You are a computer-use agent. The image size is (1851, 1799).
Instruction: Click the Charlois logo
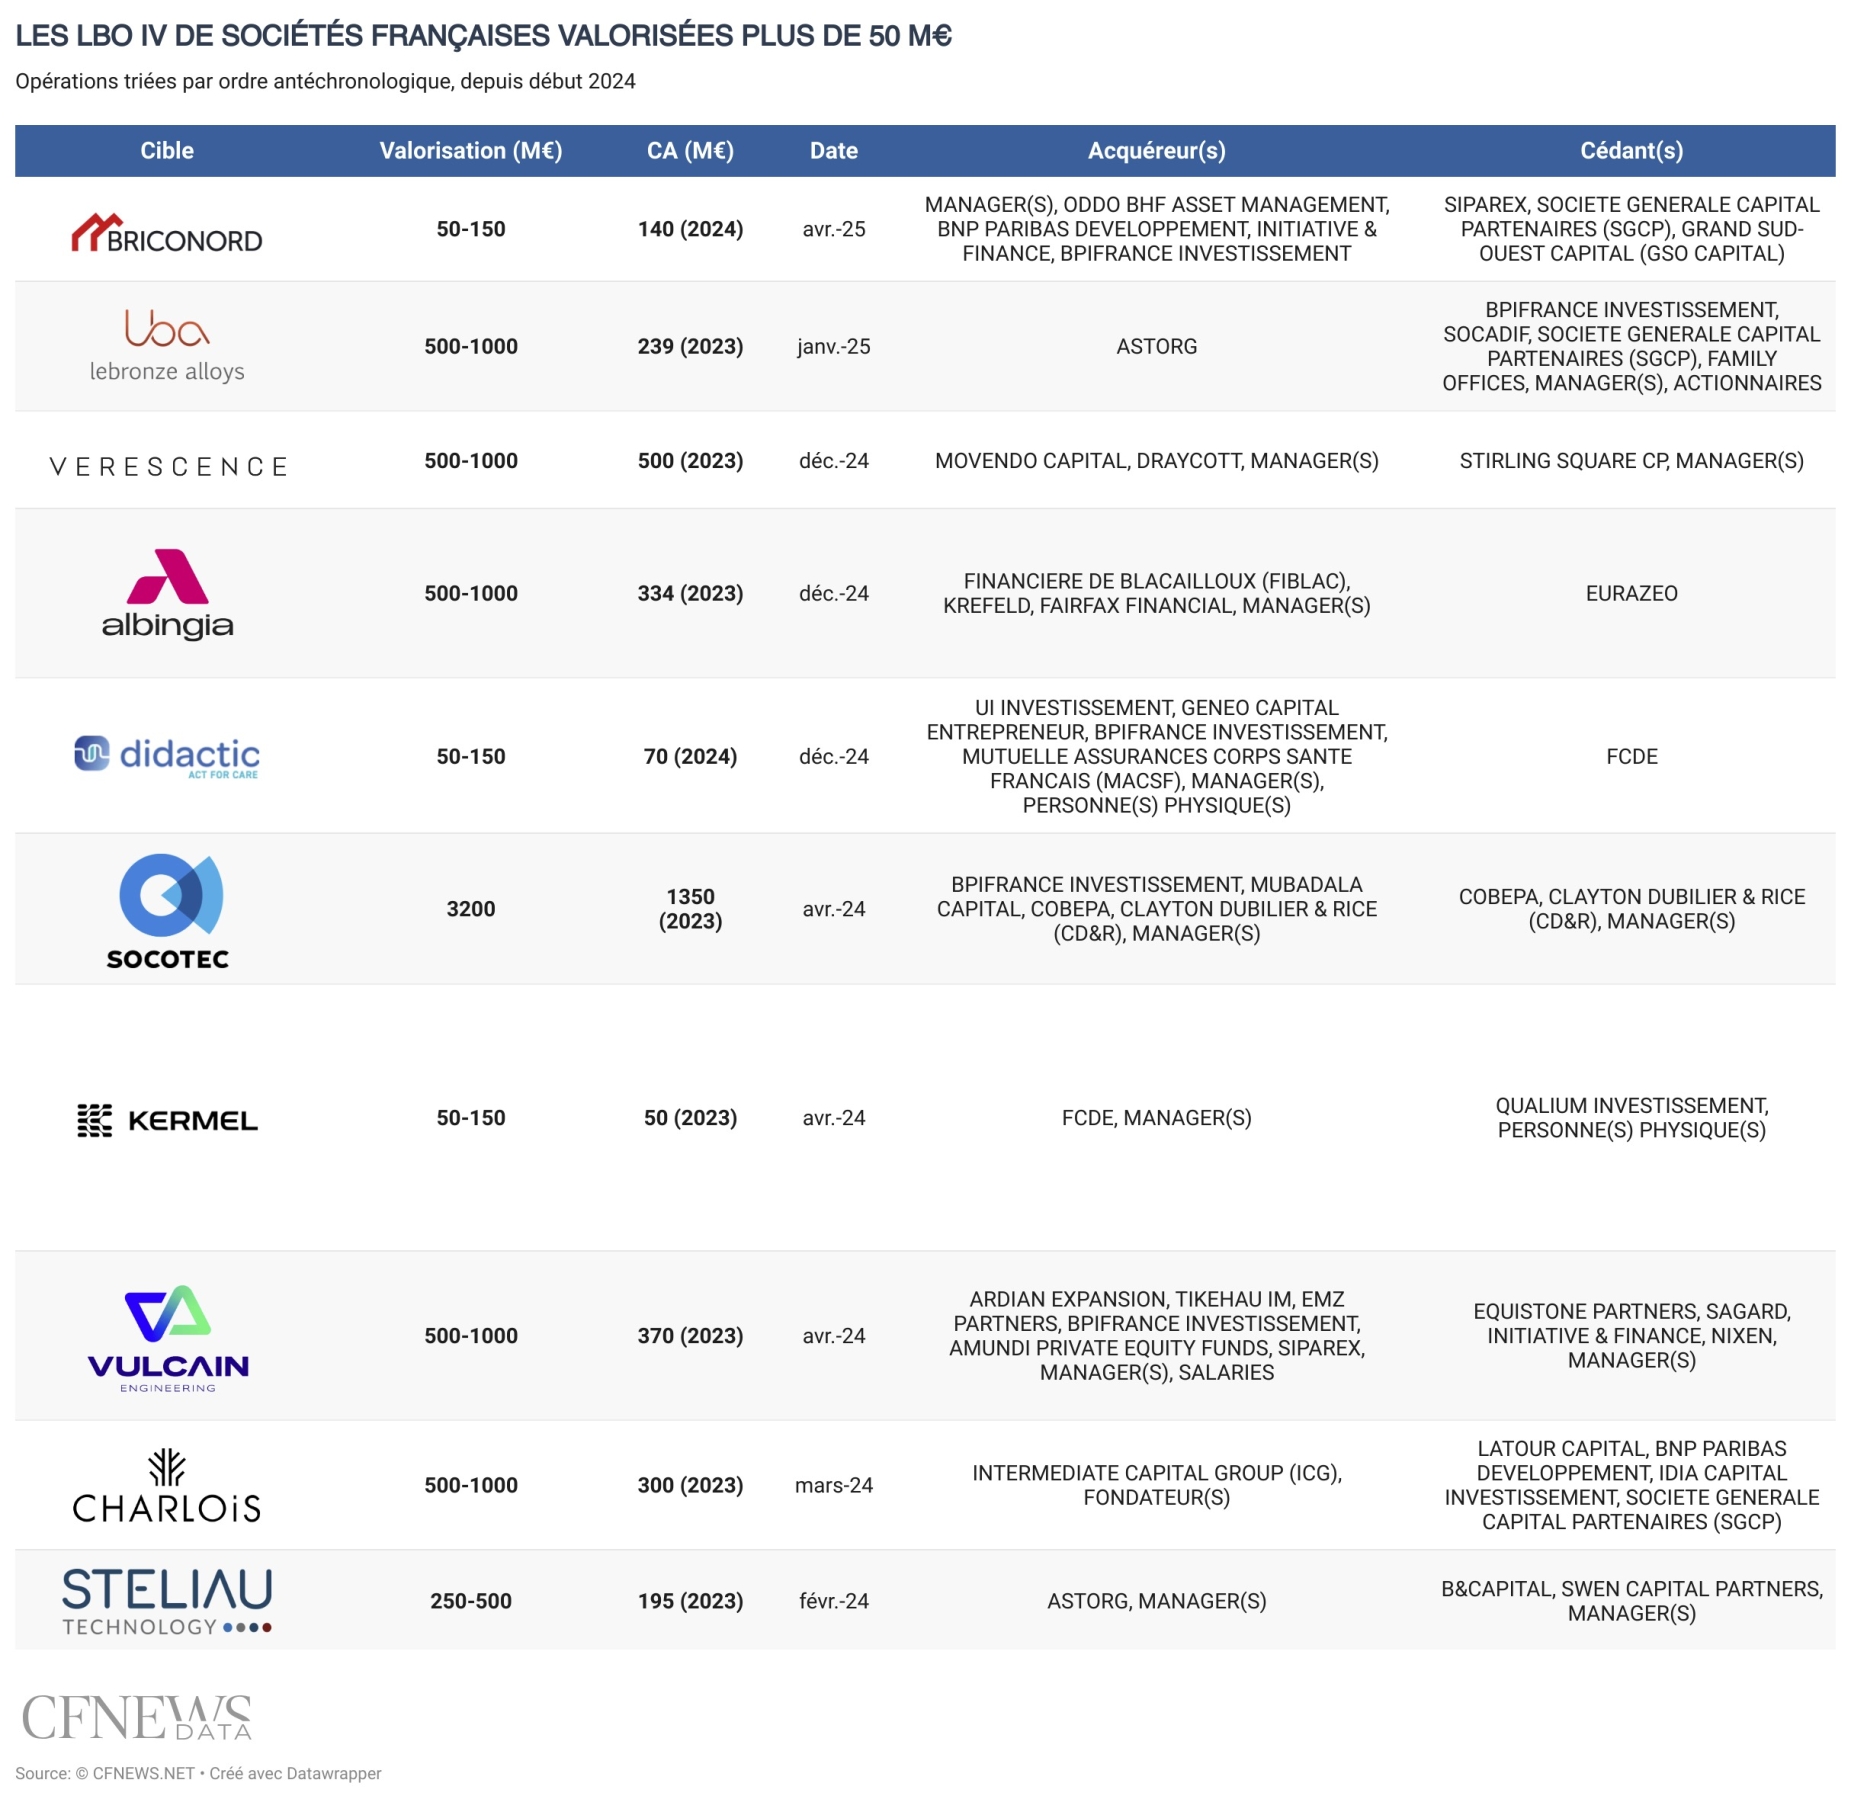[167, 1486]
